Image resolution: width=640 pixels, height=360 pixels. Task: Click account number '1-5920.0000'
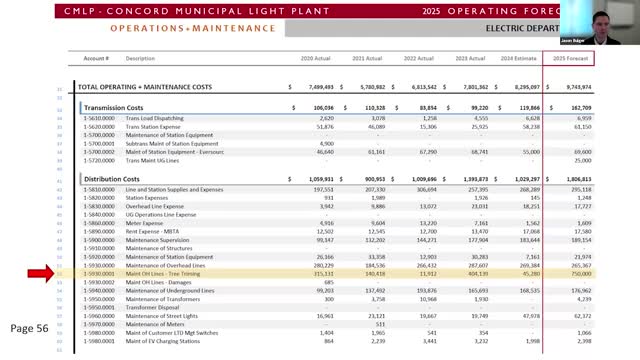point(99,257)
